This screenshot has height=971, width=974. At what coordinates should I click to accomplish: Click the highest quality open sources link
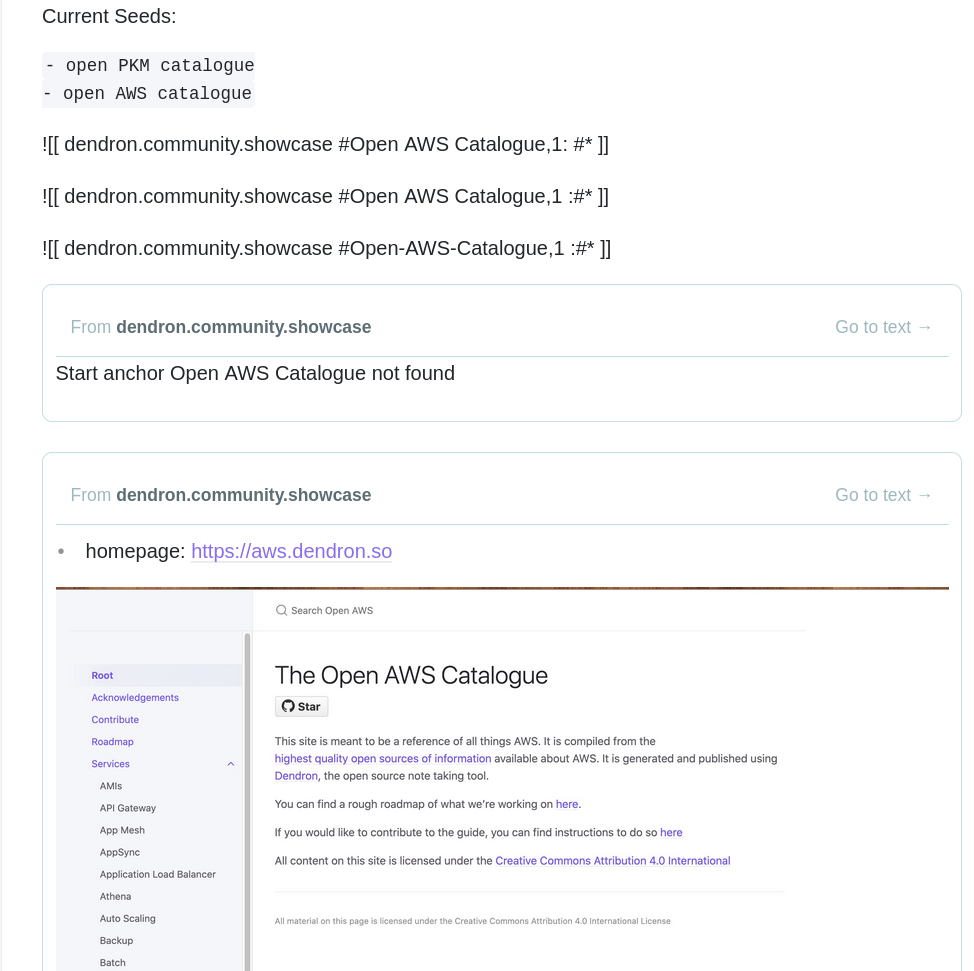point(381,758)
